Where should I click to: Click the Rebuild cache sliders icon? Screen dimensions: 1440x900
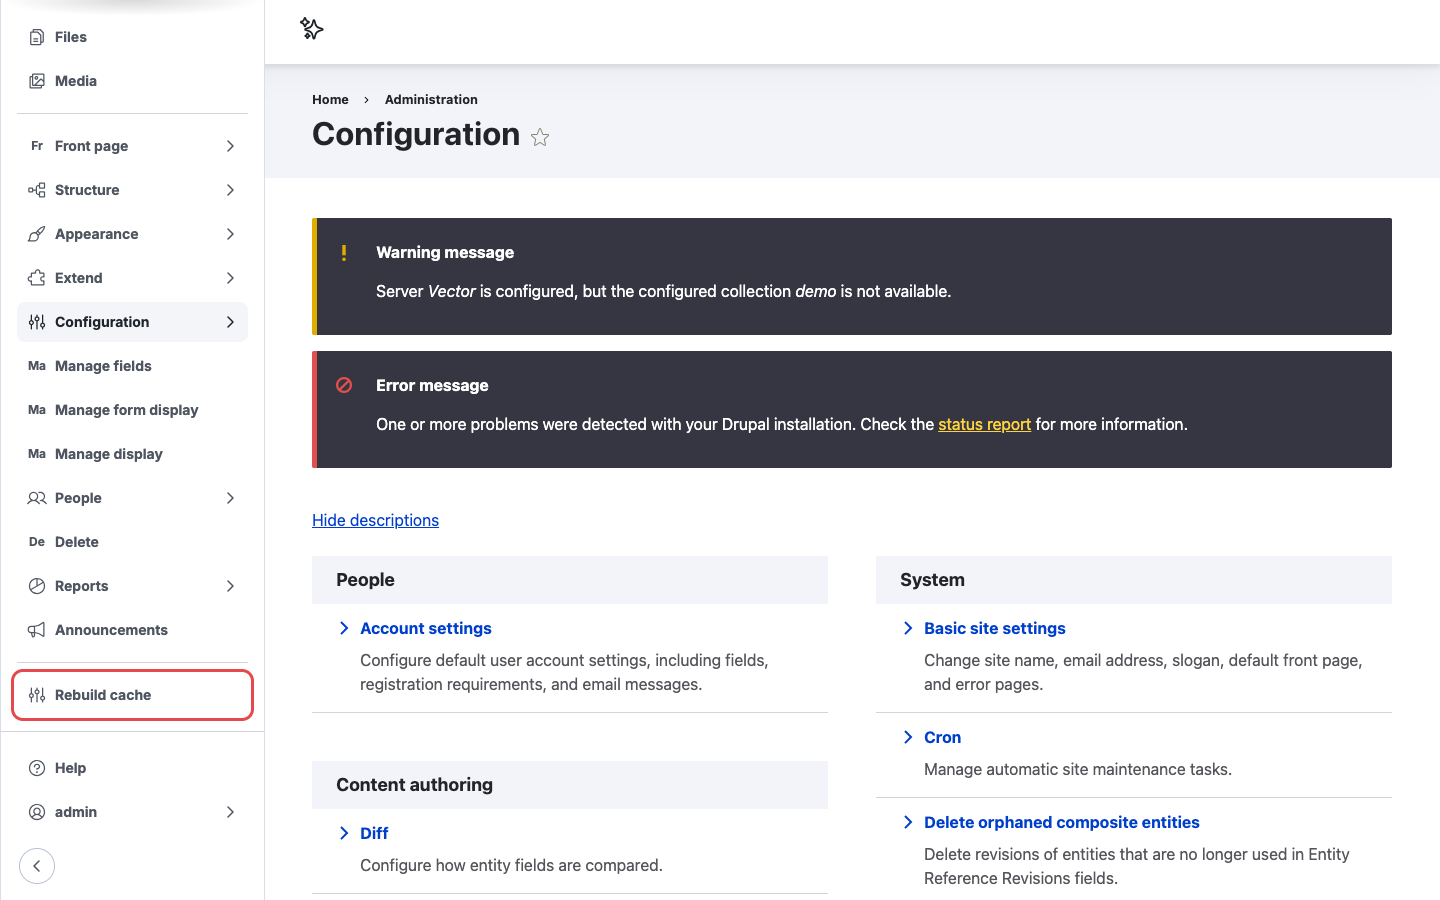click(37, 695)
